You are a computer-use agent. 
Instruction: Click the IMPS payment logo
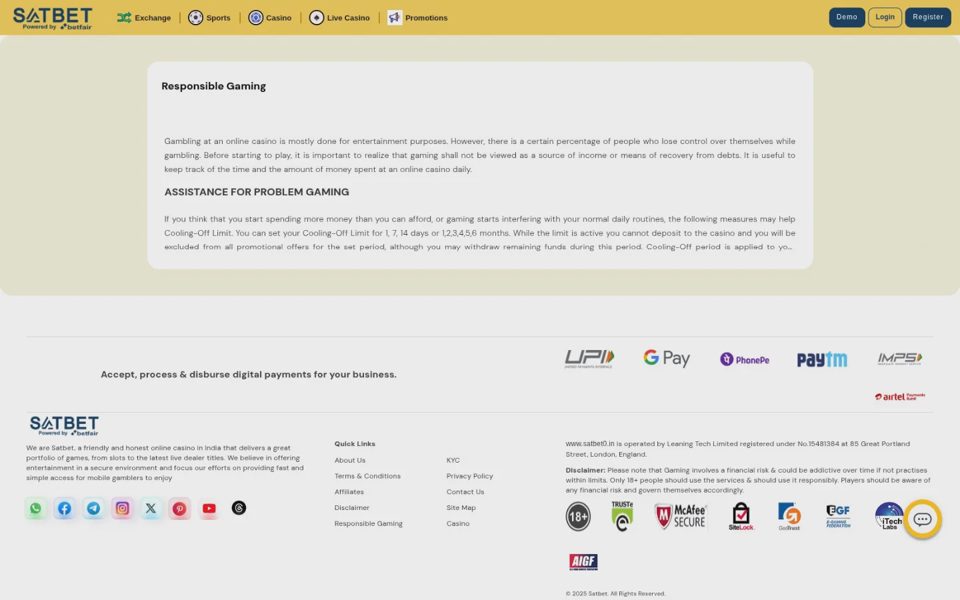(899, 359)
